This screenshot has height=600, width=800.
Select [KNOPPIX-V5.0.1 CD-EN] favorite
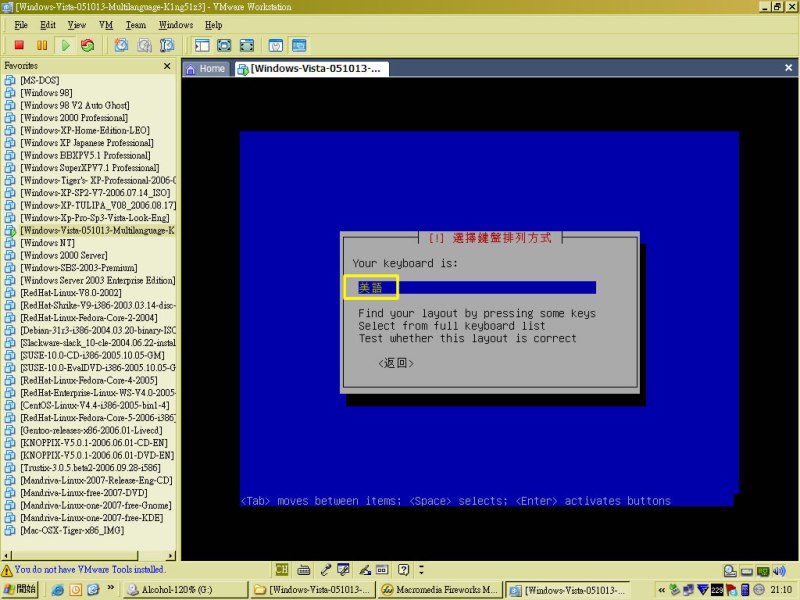pos(94,442)
